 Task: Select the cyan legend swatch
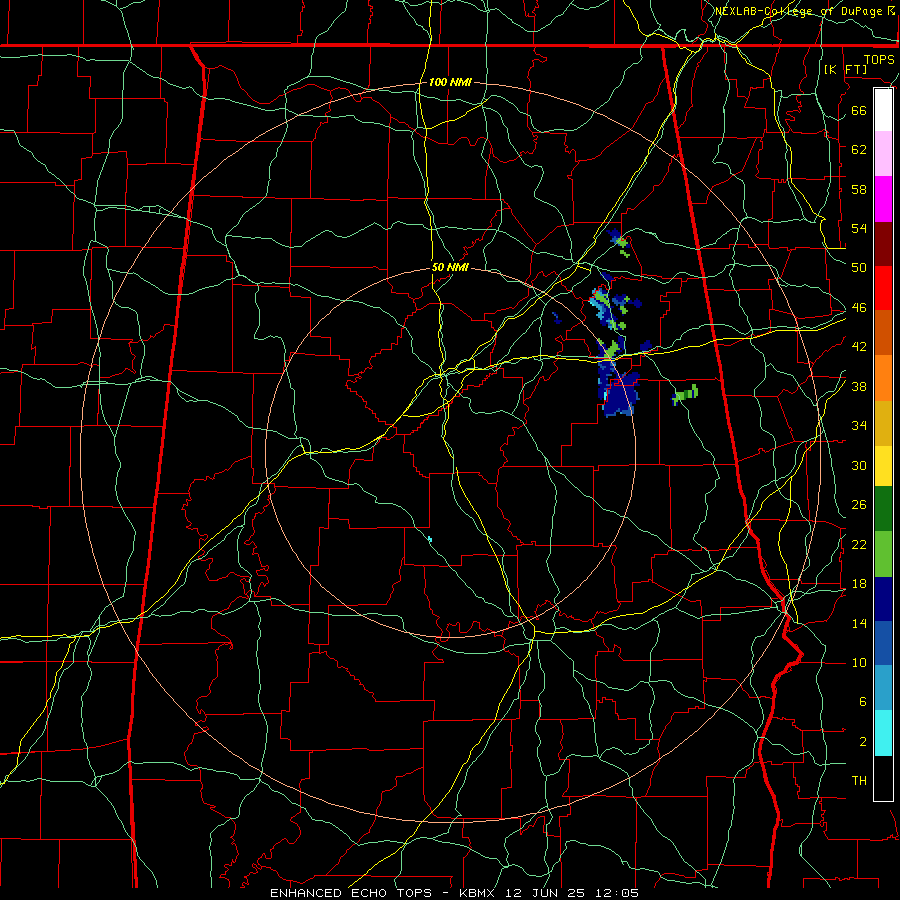coord(883,733)
